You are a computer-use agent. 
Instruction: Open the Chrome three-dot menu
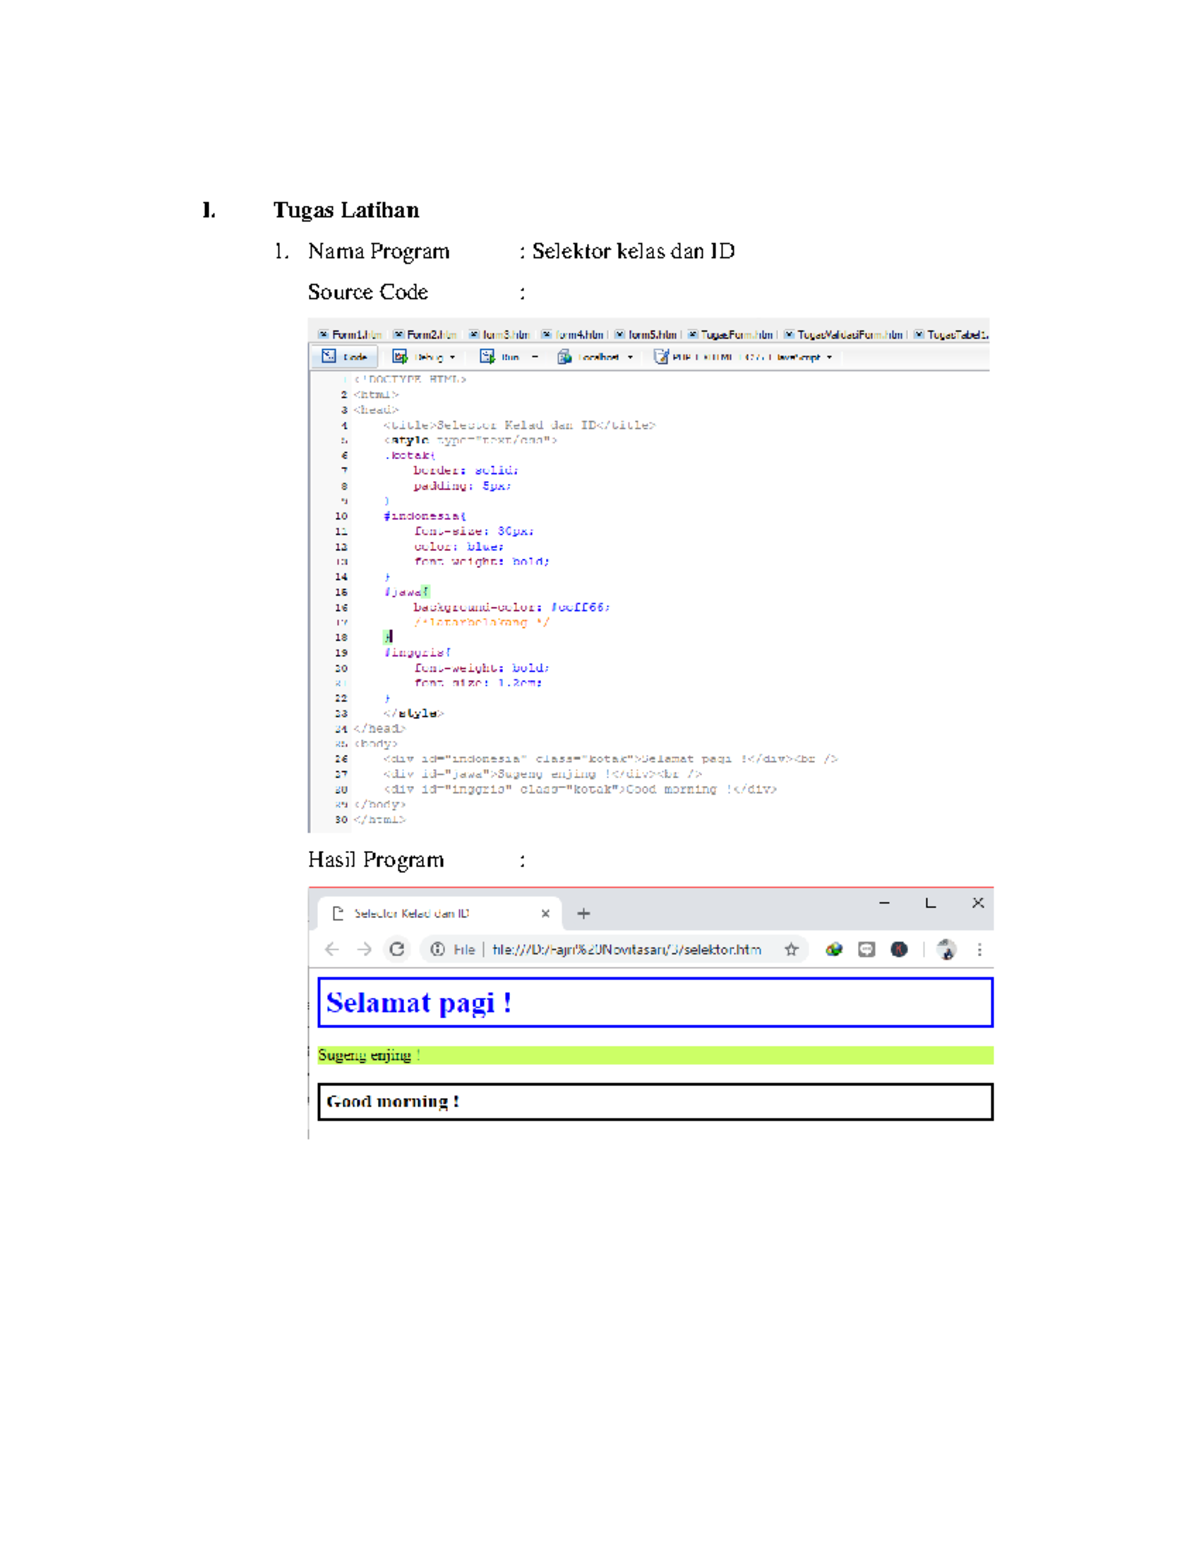979,949
